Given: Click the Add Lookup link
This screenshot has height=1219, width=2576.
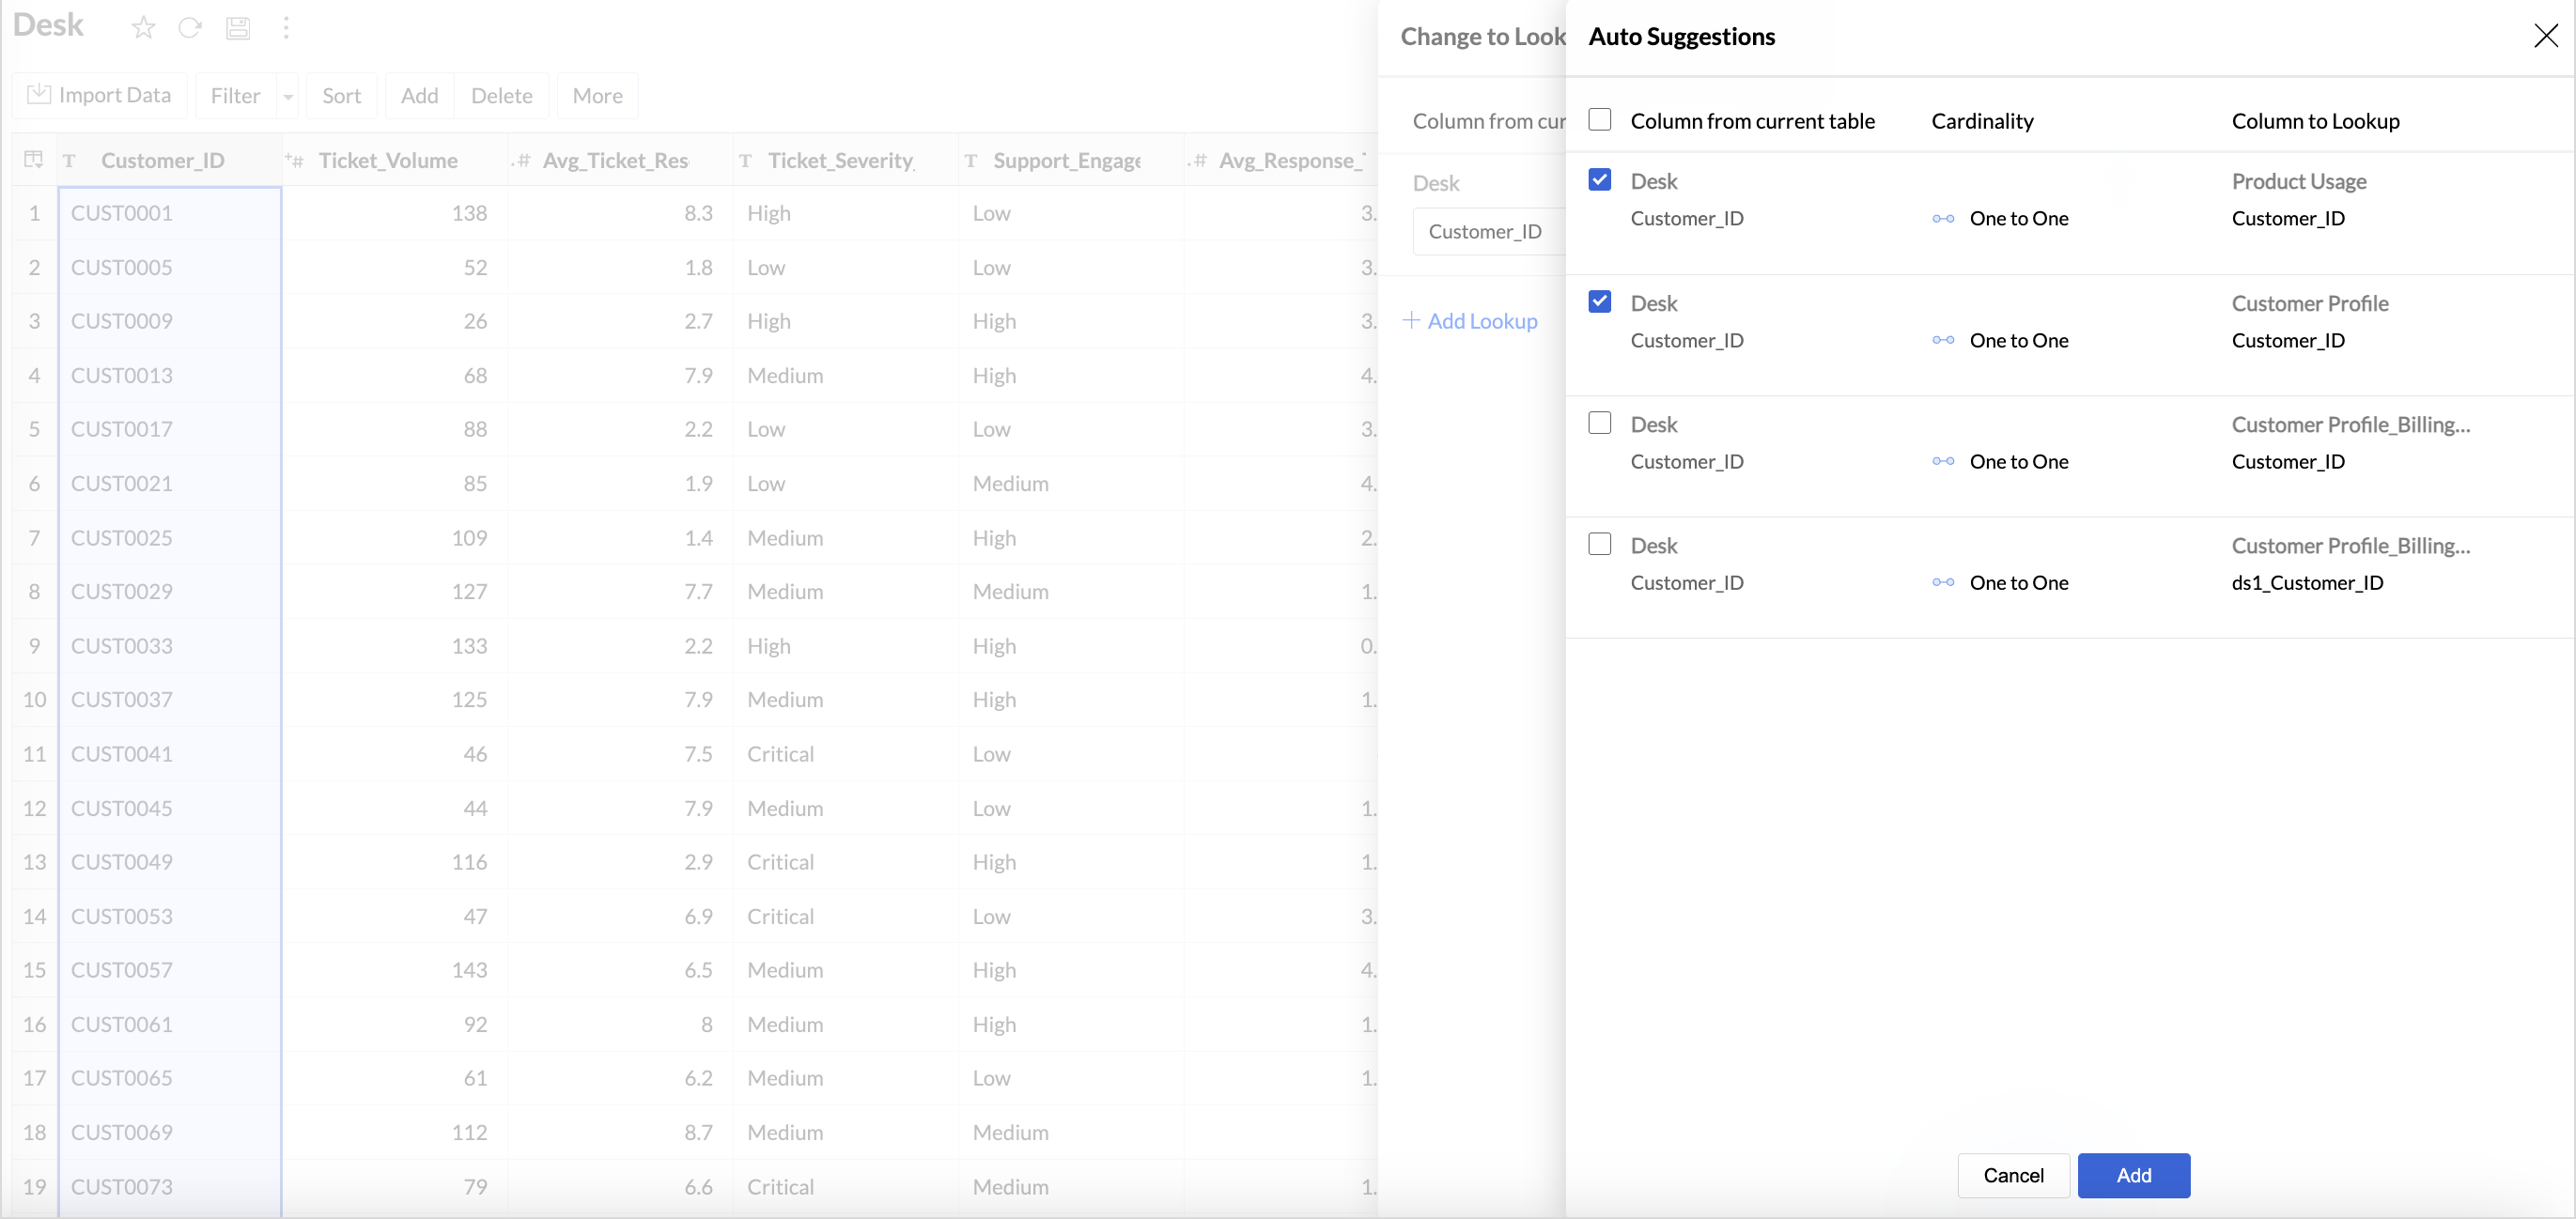Looking at the screenshot, I should pos(1469,321).
